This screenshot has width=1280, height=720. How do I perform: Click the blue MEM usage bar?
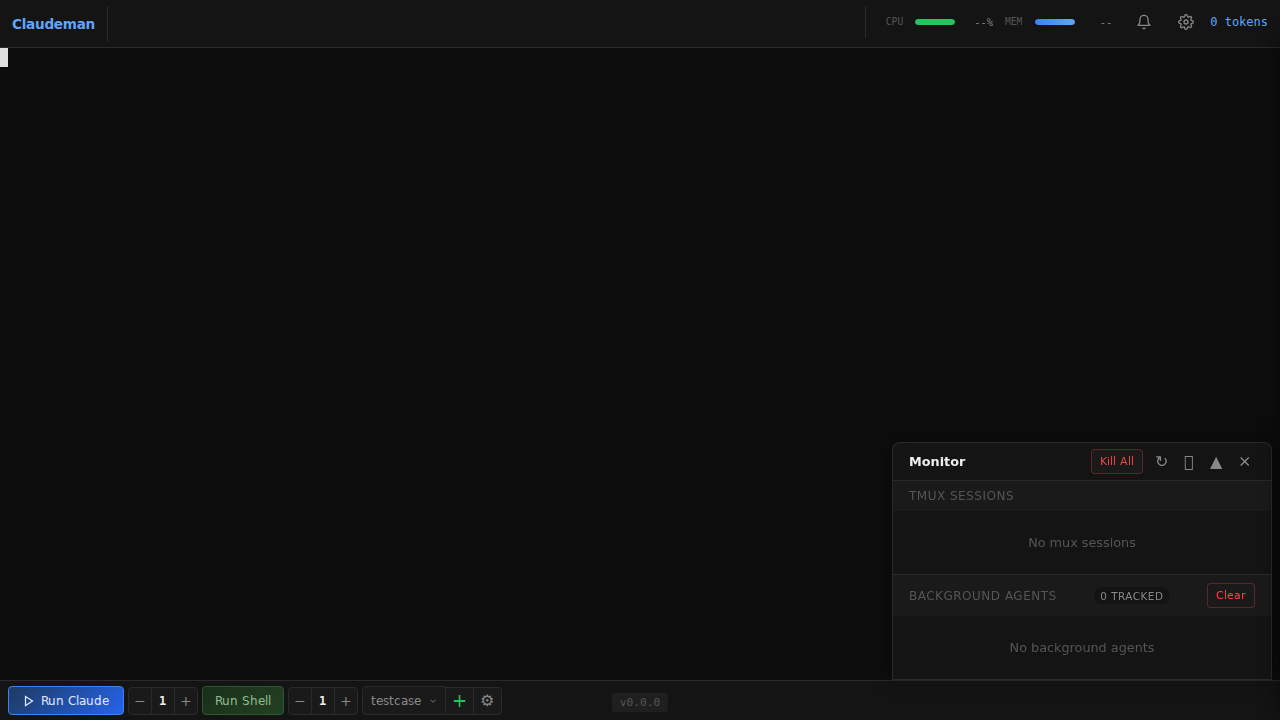(x=1055, y=22)
